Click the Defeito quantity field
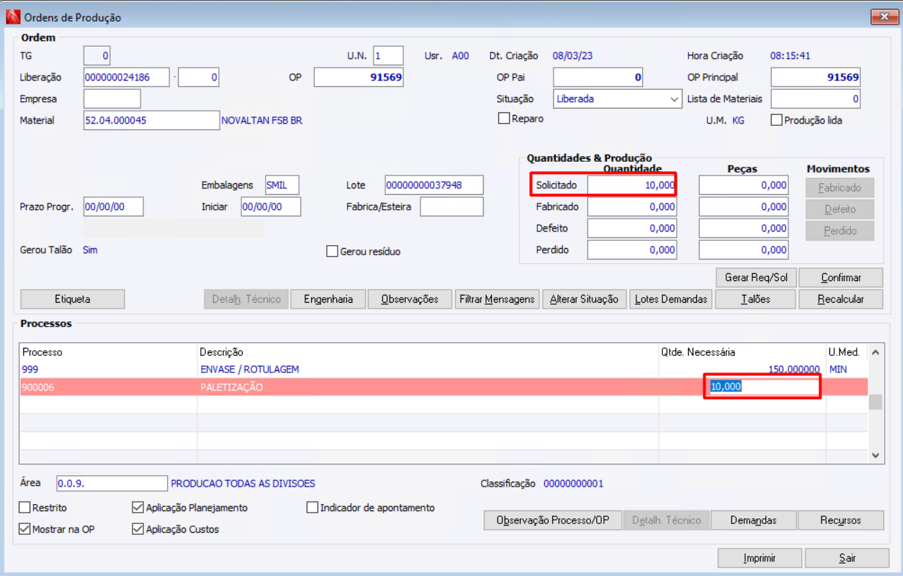This screenshot has height=576, width=903. pos(632,228)
